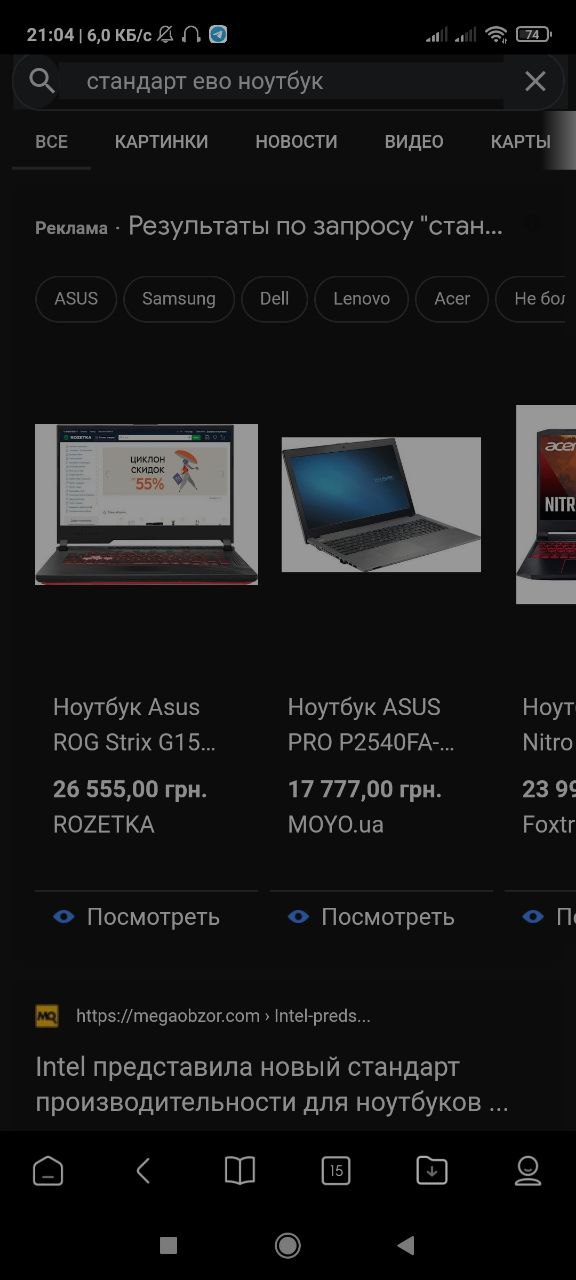
Task: Go back using the bottom bar arrow
Action: coord(143,1170)
